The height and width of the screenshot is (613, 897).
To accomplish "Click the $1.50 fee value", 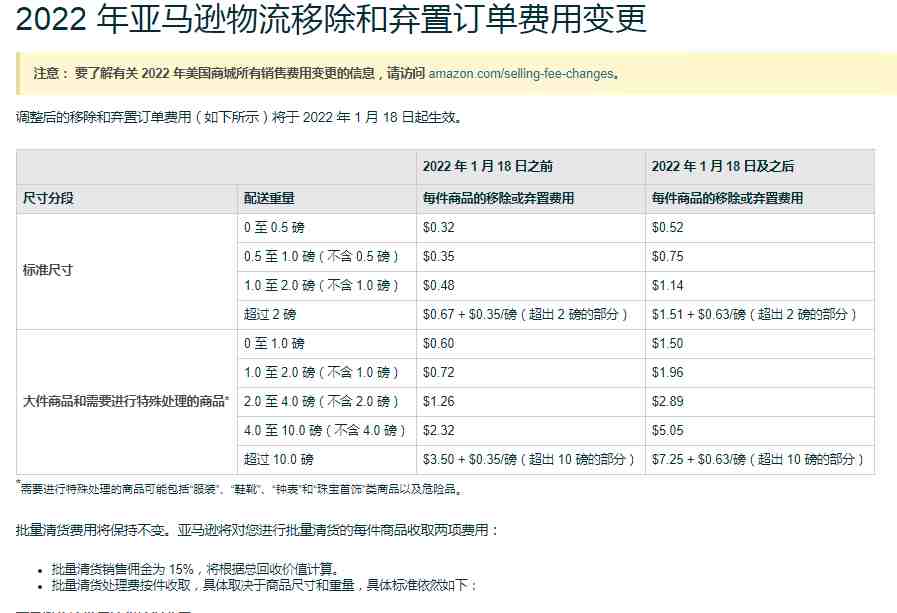I will pos(668,344).
